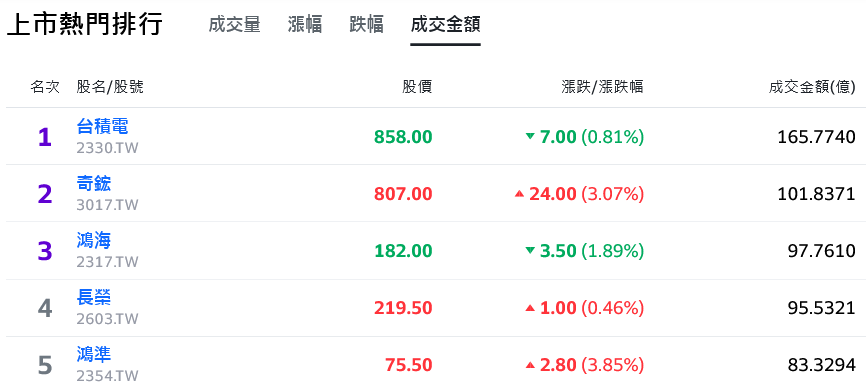Click the down arrow for 台積電 change

click(530, 136)
